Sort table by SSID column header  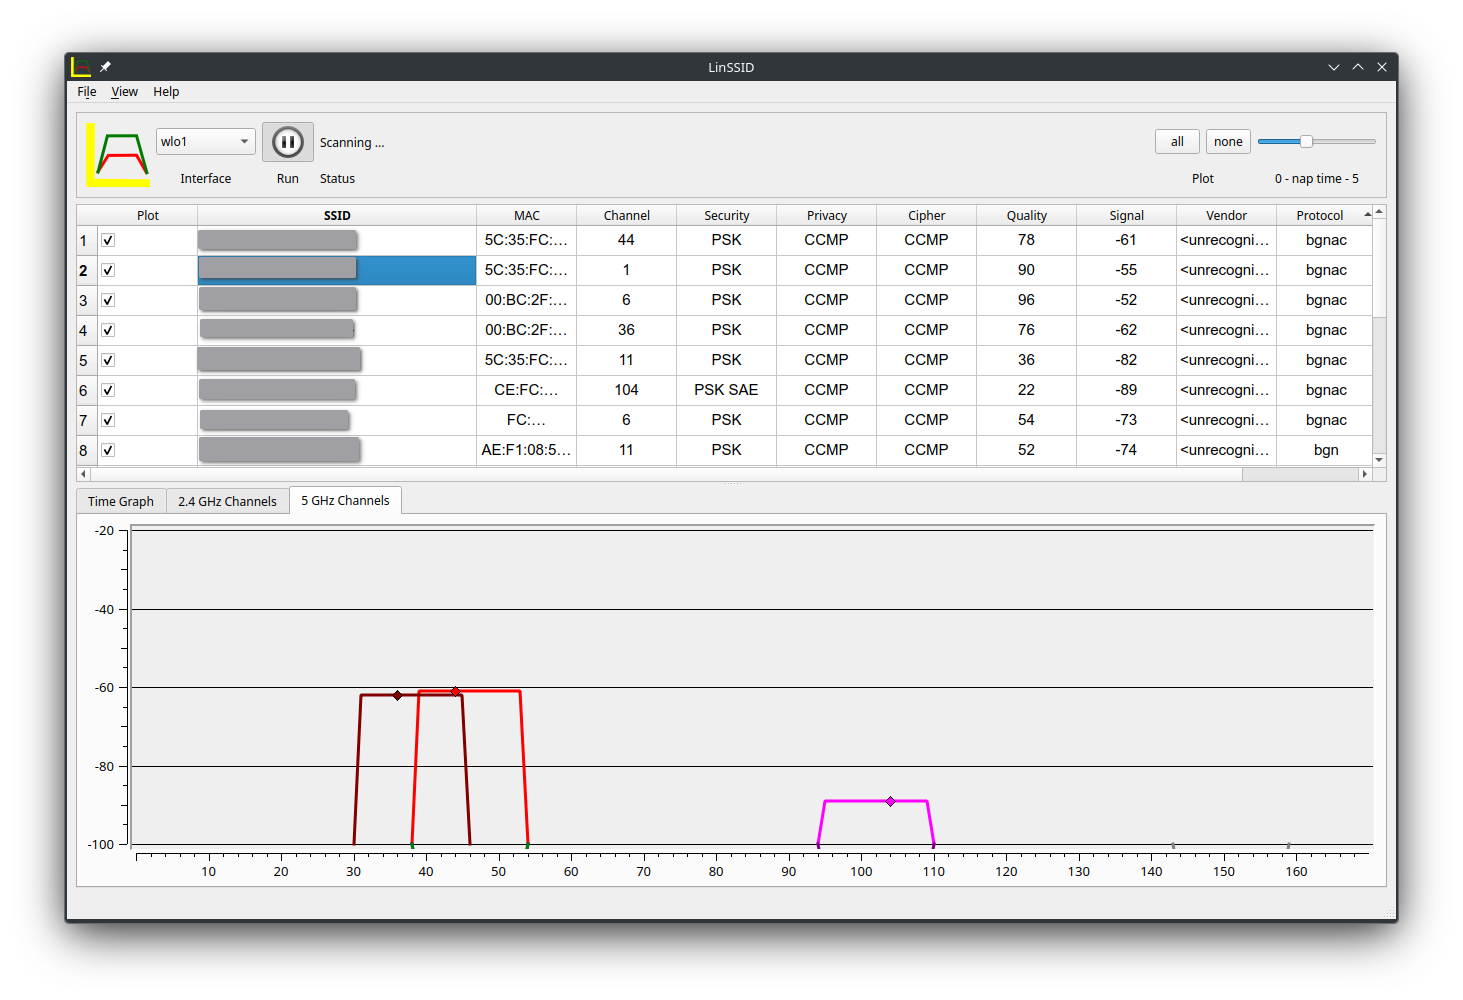337,215
